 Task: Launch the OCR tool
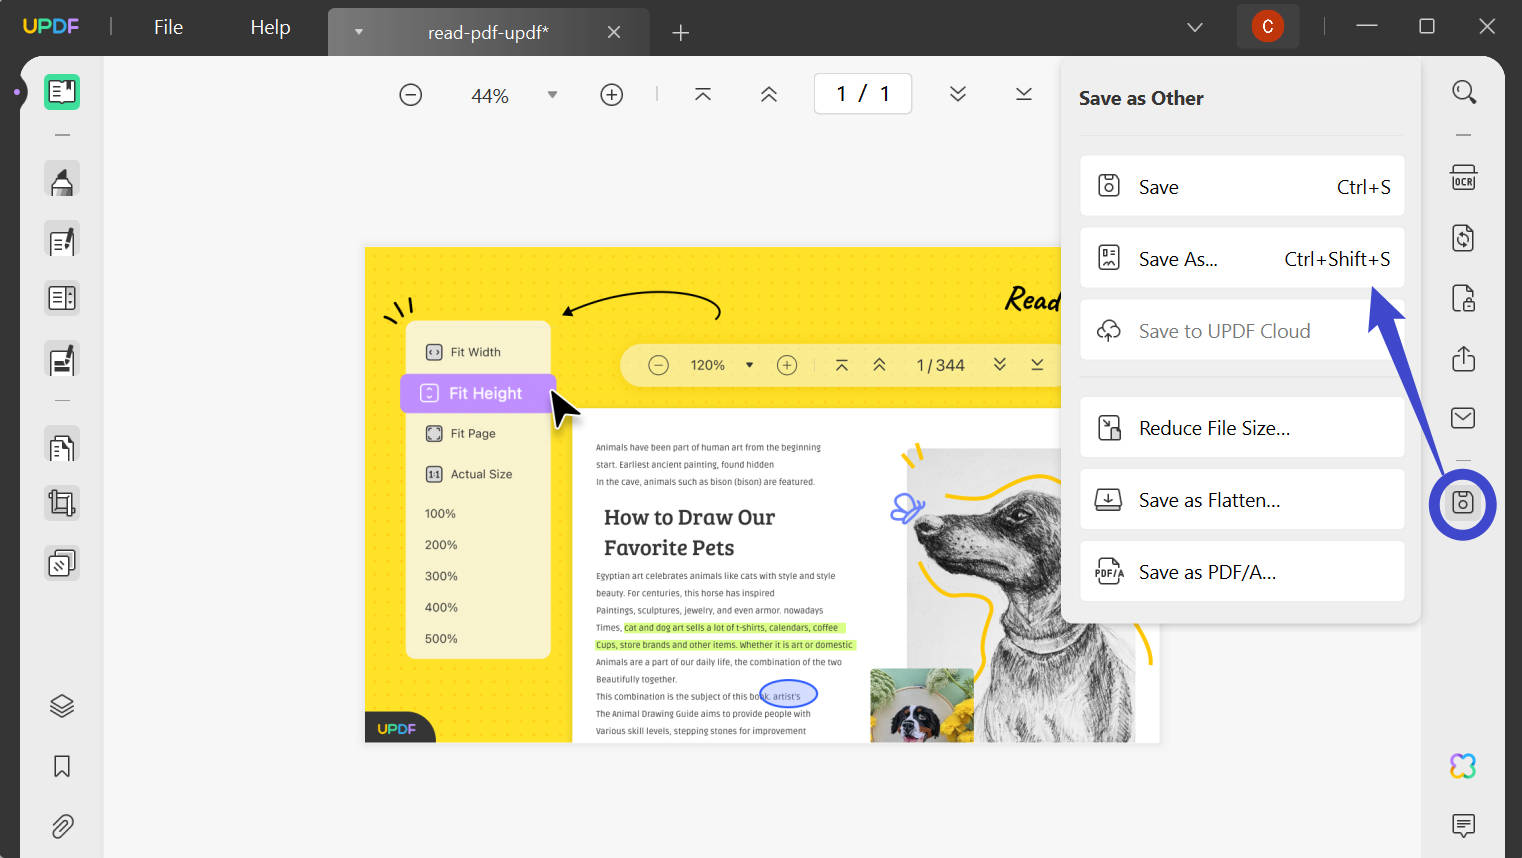[x=1463, y=177]
